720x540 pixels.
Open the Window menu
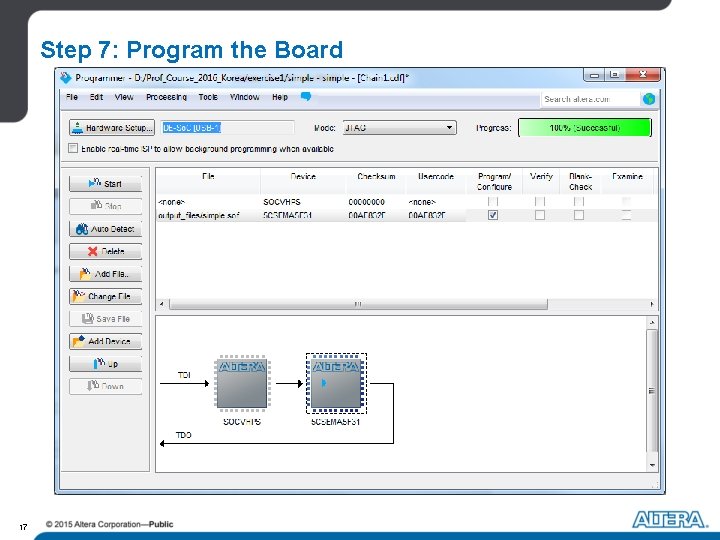(x=244, y=97)
